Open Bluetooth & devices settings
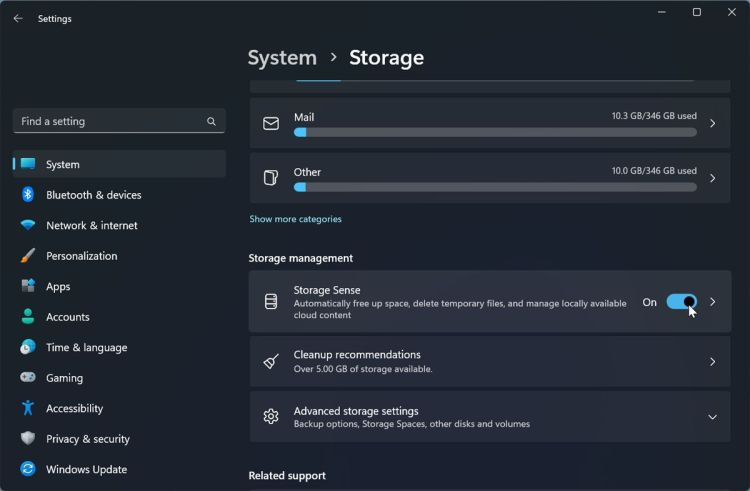Screen dimensions: 750x491 (x=93, y=195)
